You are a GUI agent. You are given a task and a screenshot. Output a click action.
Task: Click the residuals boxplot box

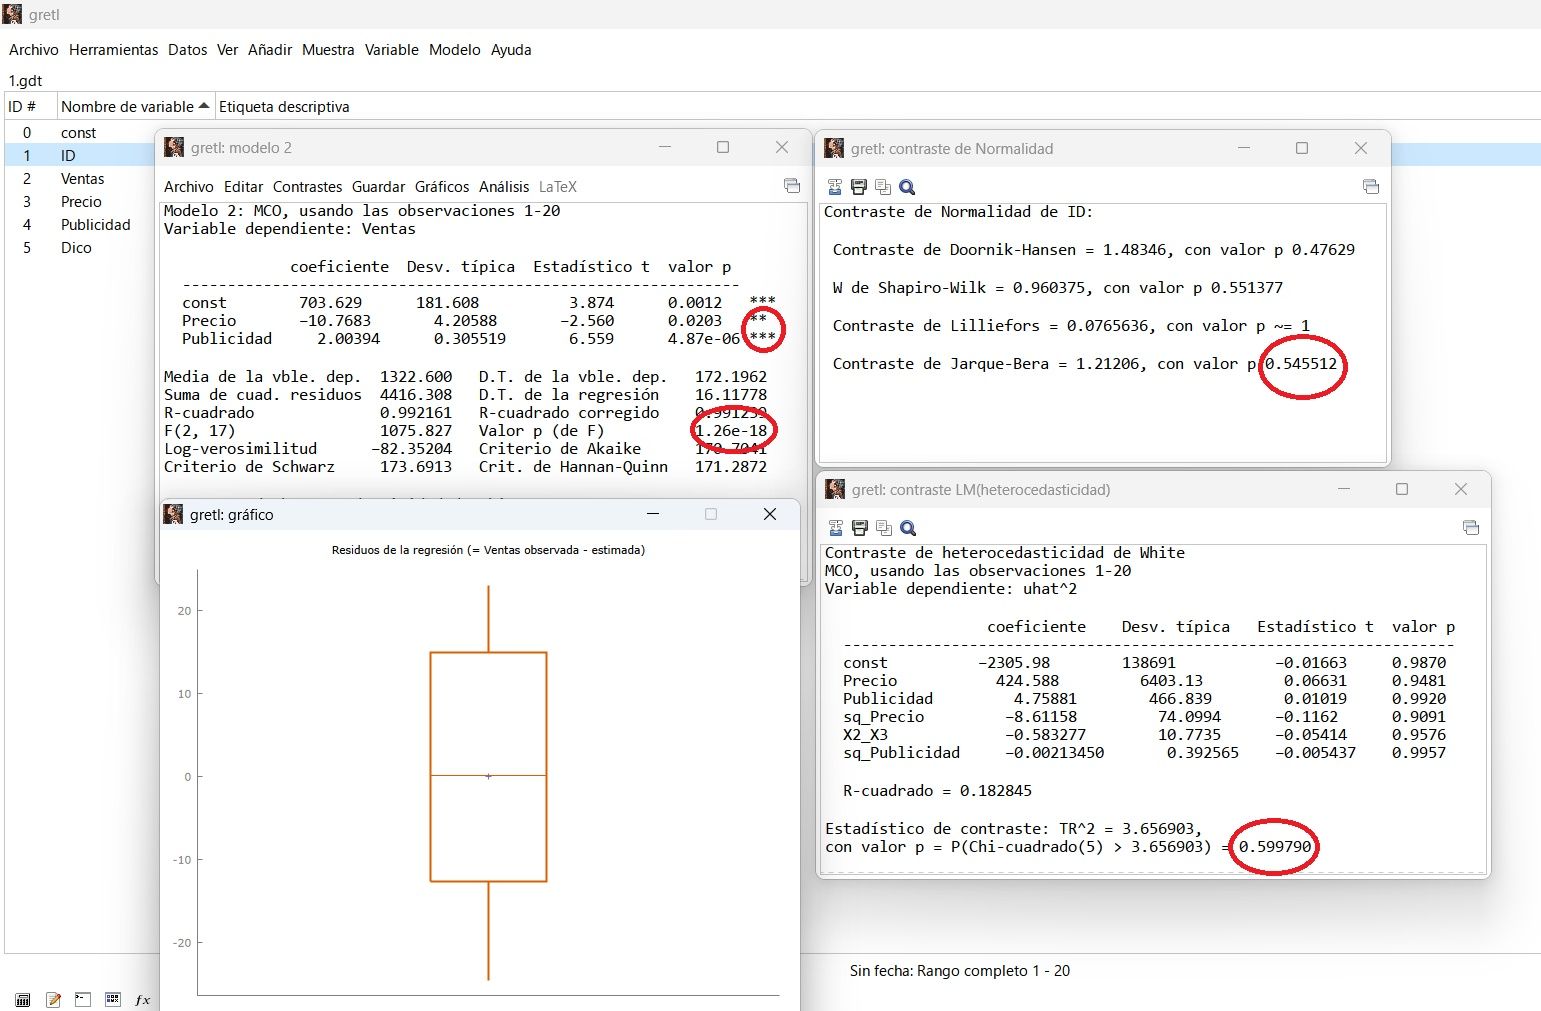[x=488, y=720]
